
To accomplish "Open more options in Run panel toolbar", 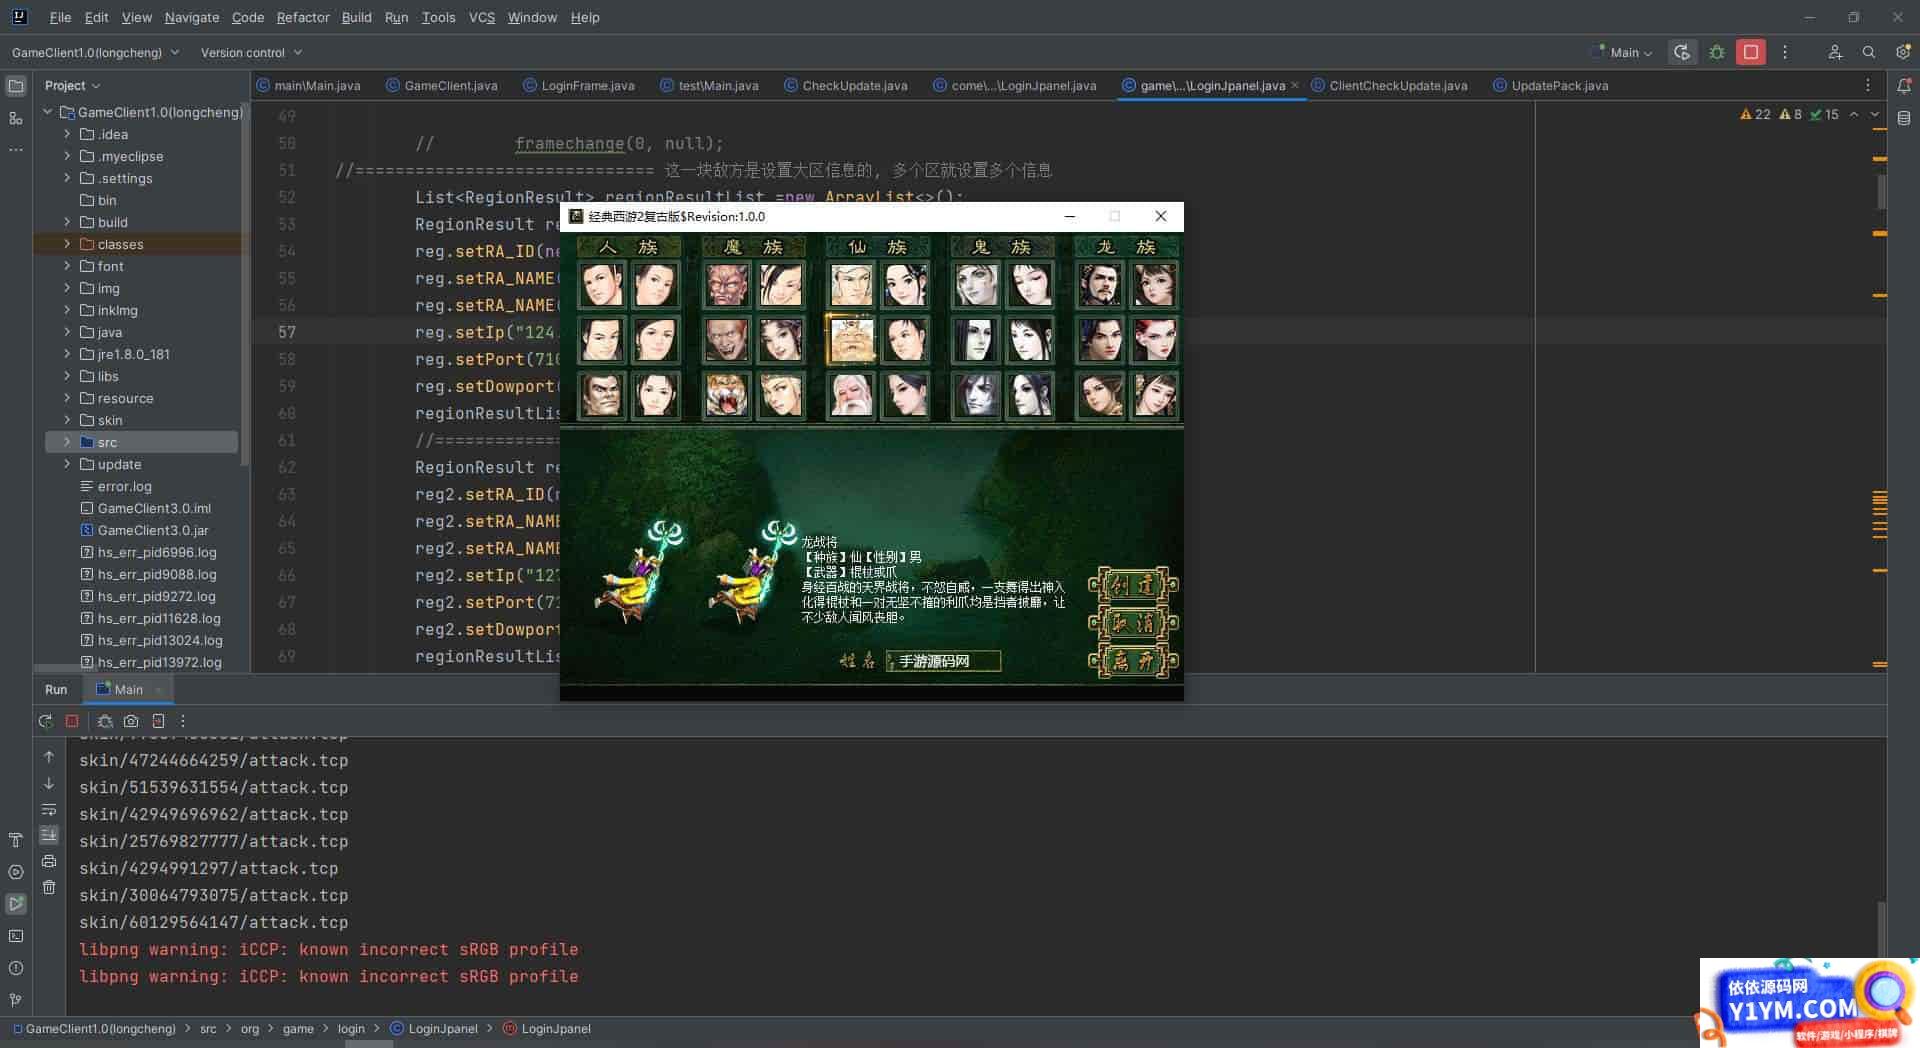I will [x=183, y=721].
